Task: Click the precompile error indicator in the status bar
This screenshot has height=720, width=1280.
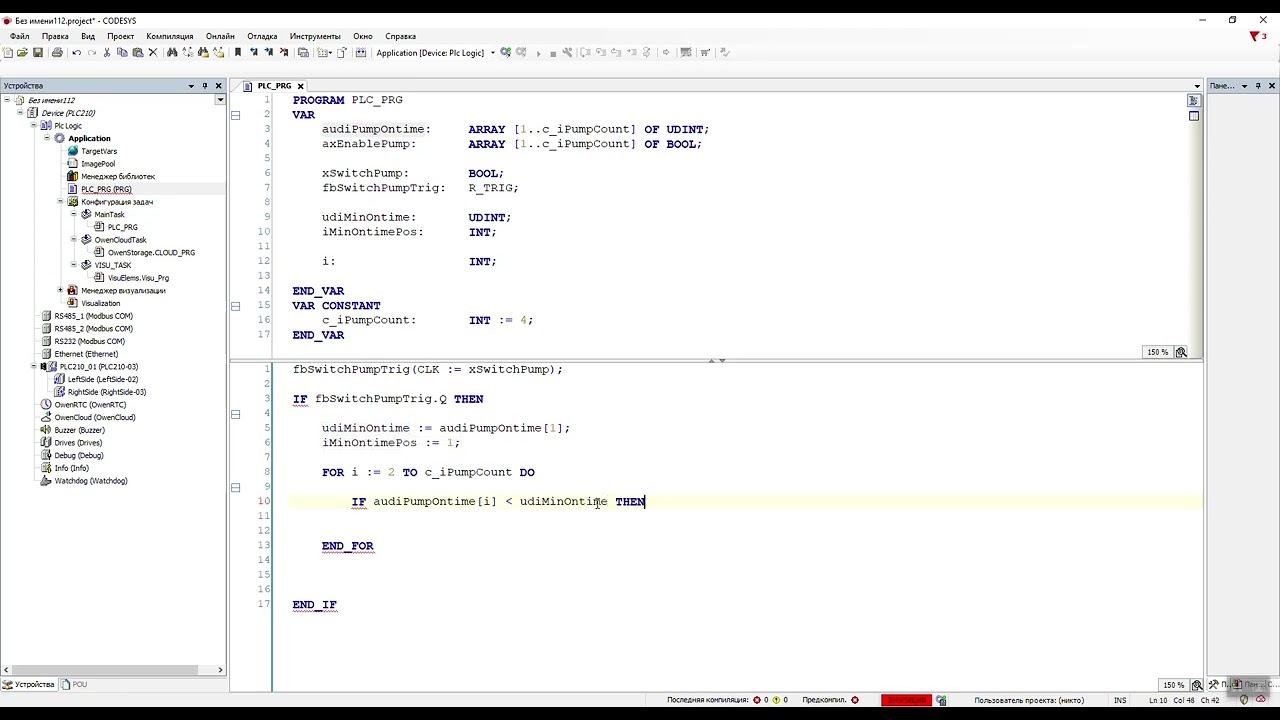Action: click(x=855, y=700)
